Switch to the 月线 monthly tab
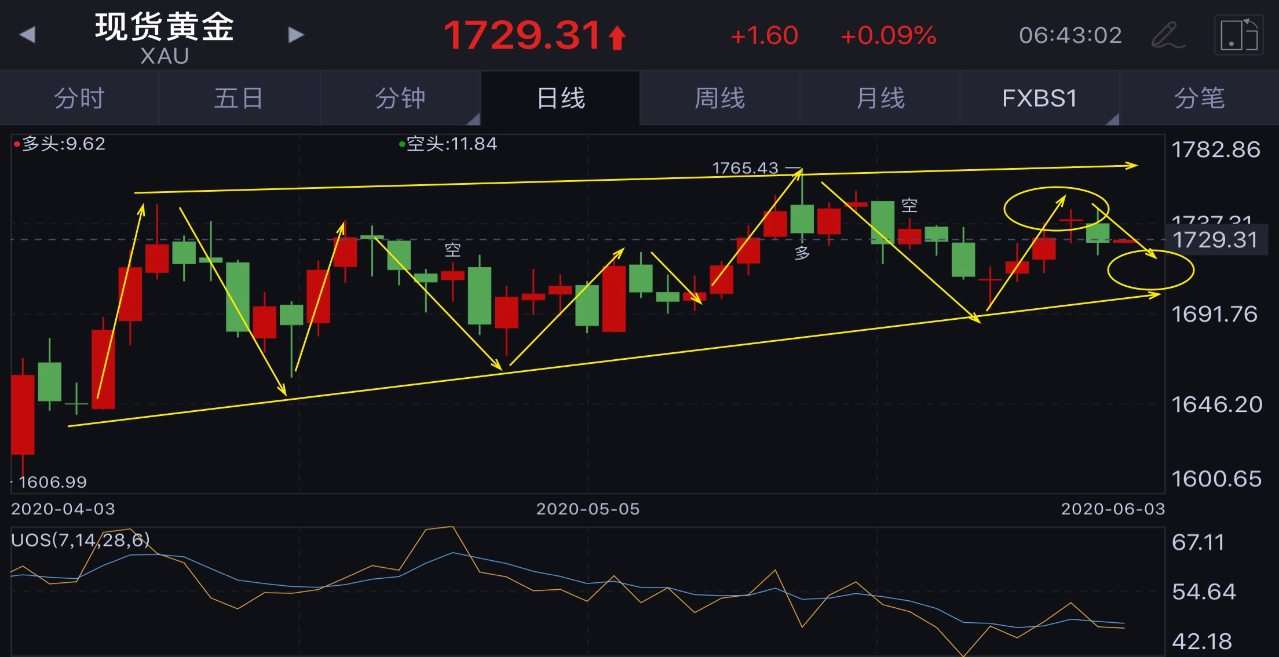The image size is (1279, 657). pos(880,98)
